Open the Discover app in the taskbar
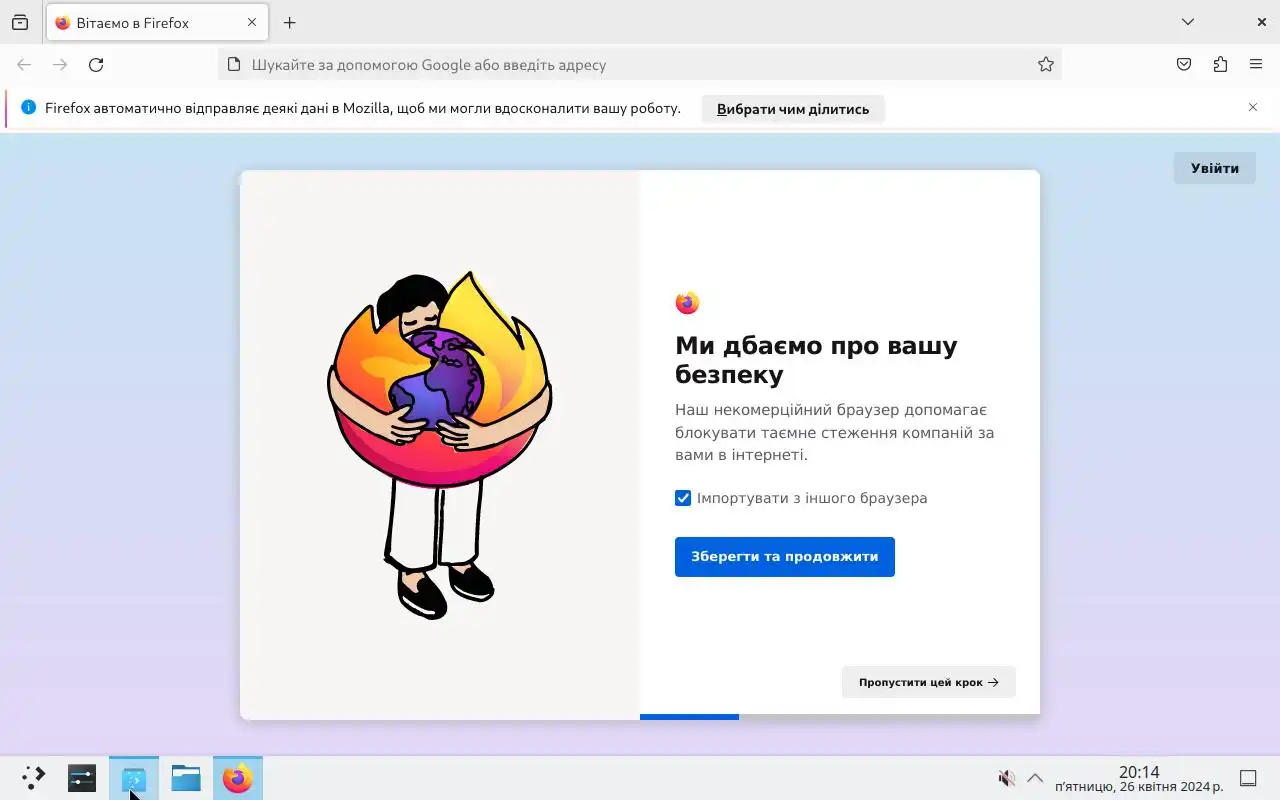1280x800 pixels. coord(134,778)
